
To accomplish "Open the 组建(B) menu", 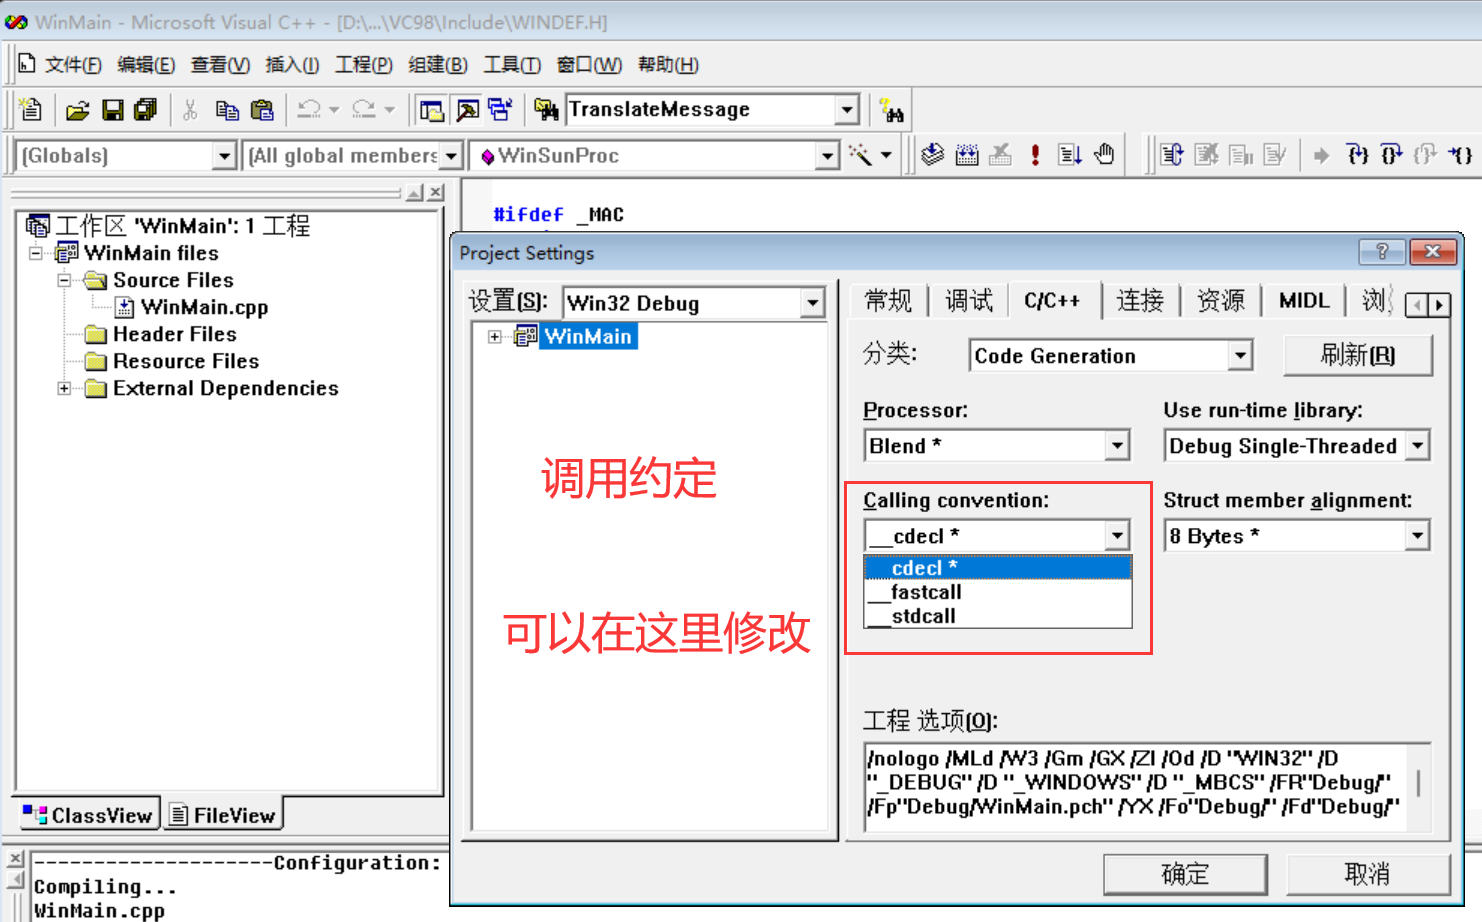I will click(438, 65).
